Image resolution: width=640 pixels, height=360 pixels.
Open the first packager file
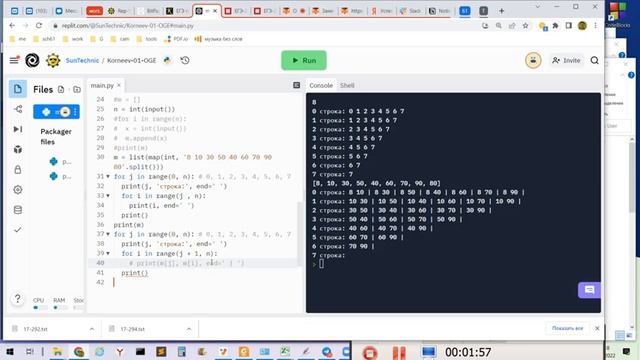(x=60, y=162)
